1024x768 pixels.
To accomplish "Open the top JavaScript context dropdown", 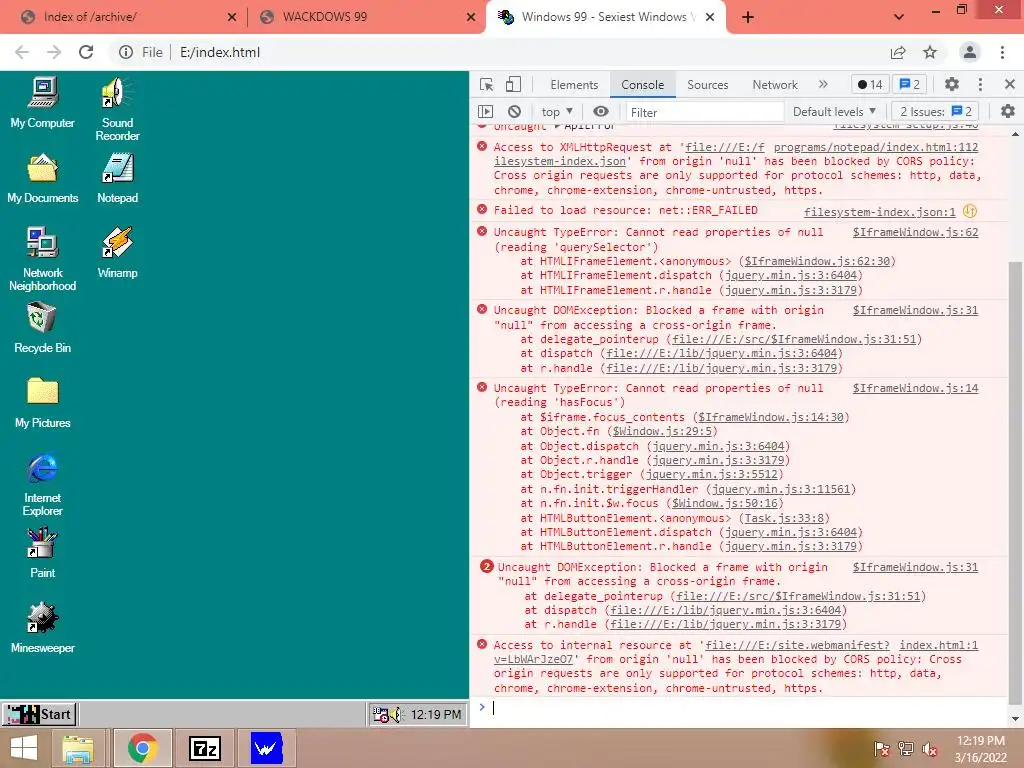I will coord(557,112).
